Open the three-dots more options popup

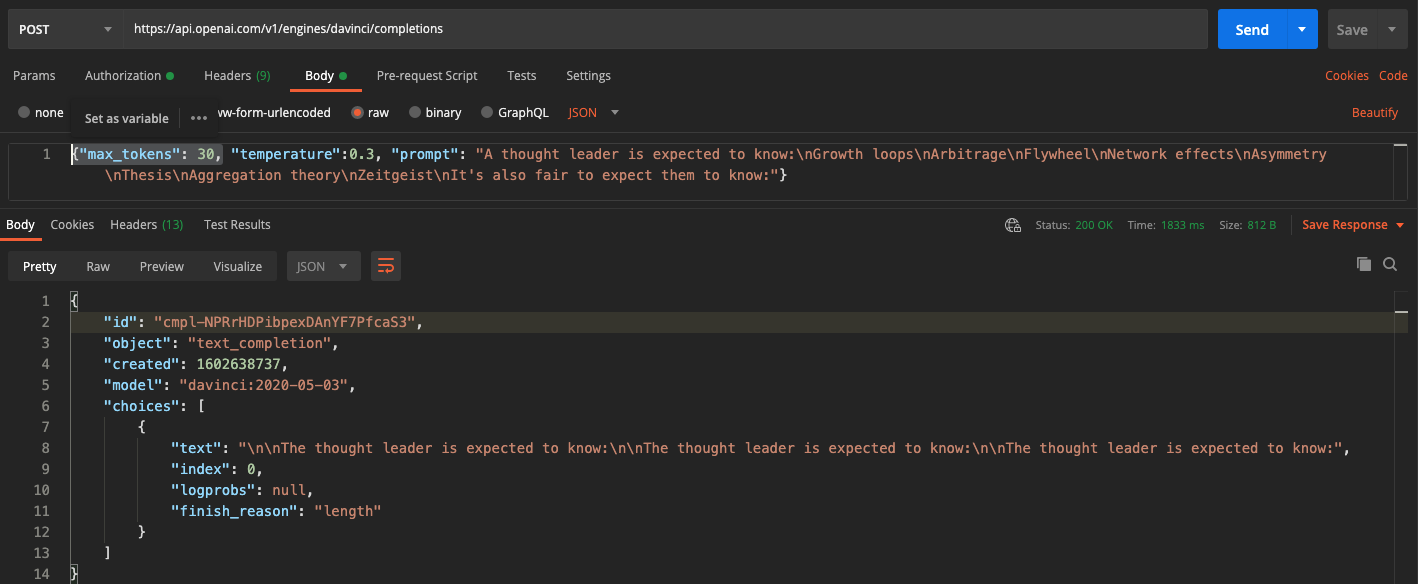point(199,118)
